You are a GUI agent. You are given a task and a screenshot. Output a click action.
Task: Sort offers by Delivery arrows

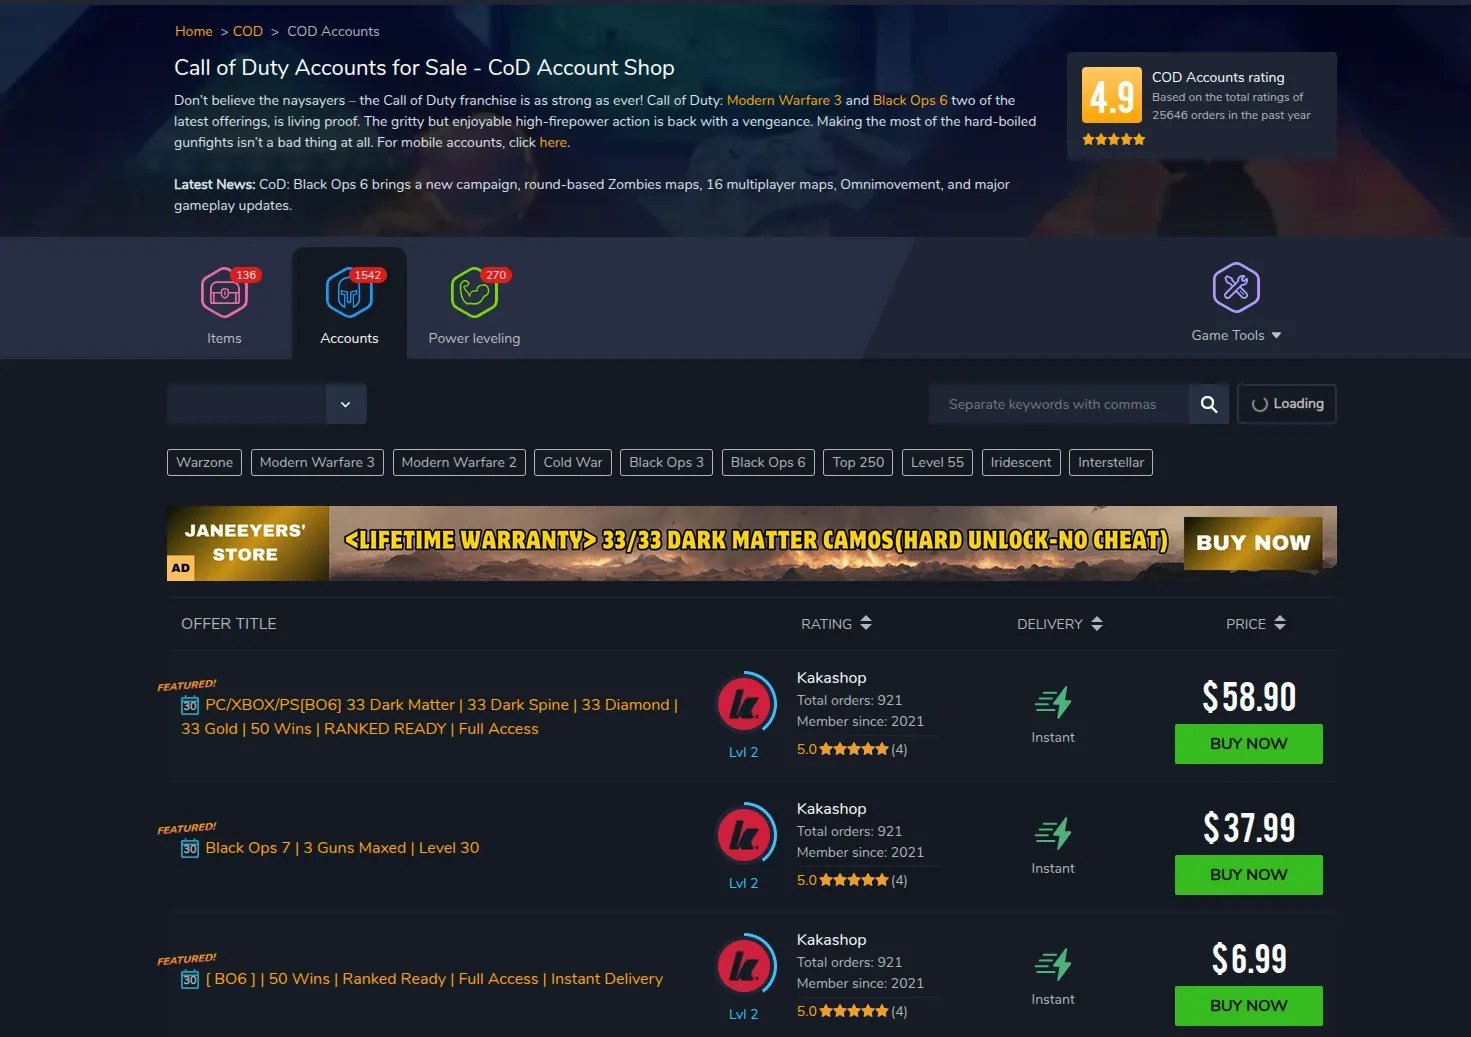pos(1097,623)
